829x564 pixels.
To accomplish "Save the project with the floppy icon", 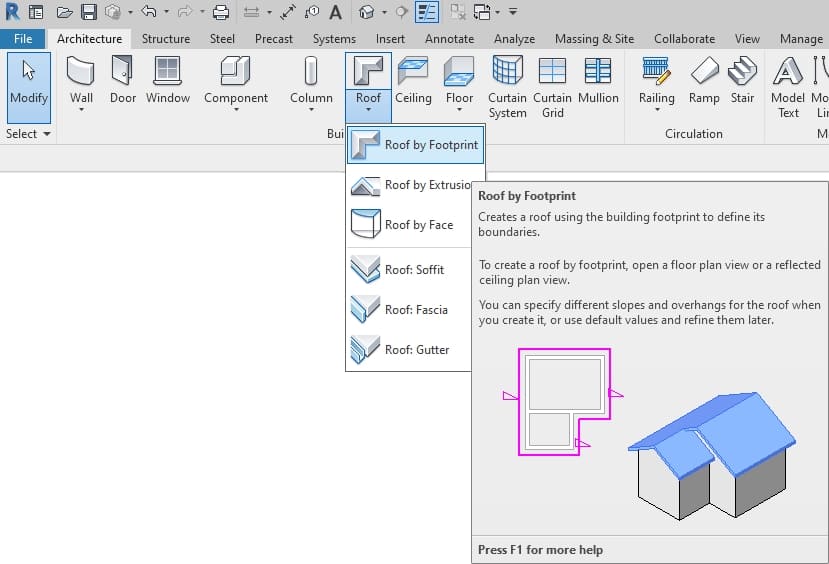I will click(89, 12).
